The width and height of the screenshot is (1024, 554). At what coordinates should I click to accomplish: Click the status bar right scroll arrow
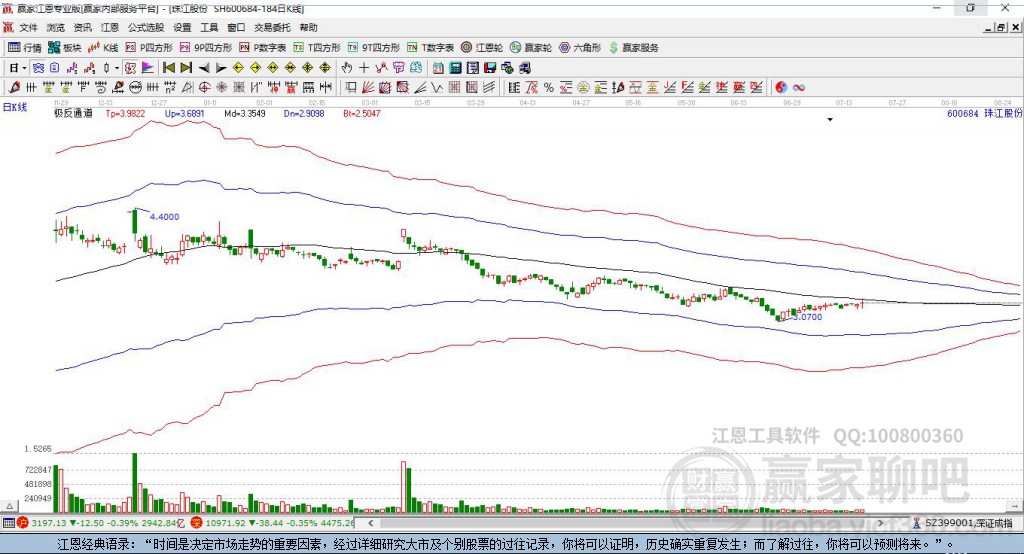(x=880, y=523)
